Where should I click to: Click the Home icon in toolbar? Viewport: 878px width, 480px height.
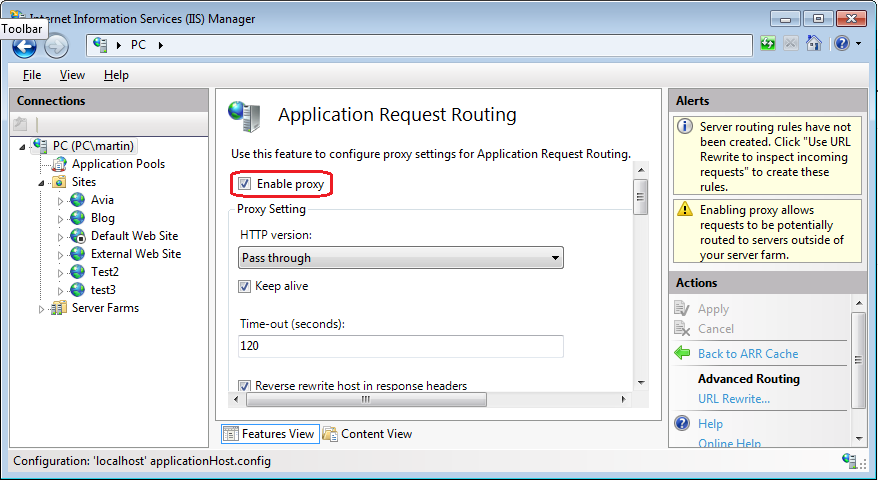[815, 44]
